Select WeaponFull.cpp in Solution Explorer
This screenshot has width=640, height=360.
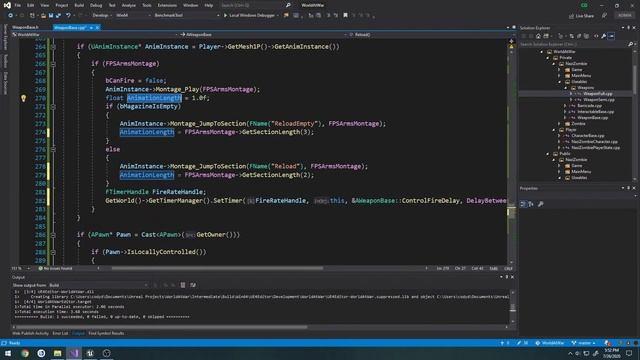coord(598,94)
